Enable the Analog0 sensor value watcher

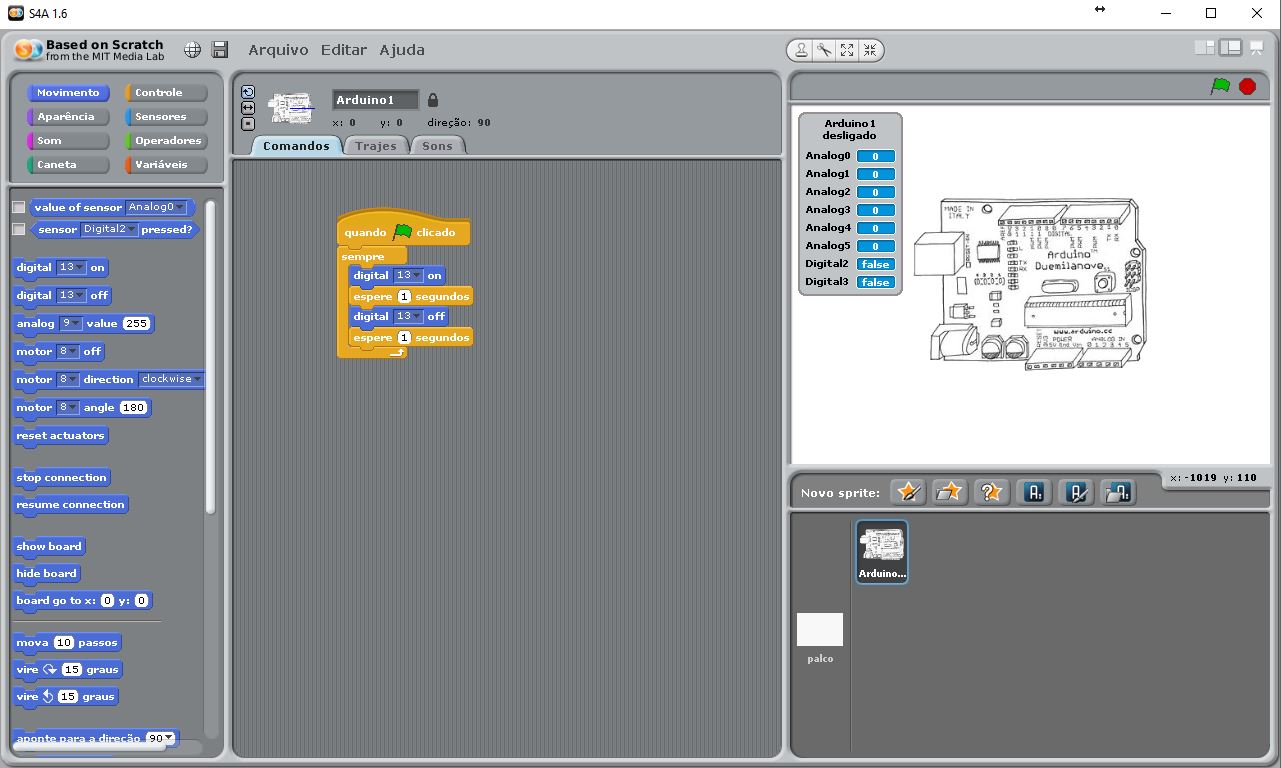pos(17,207)
